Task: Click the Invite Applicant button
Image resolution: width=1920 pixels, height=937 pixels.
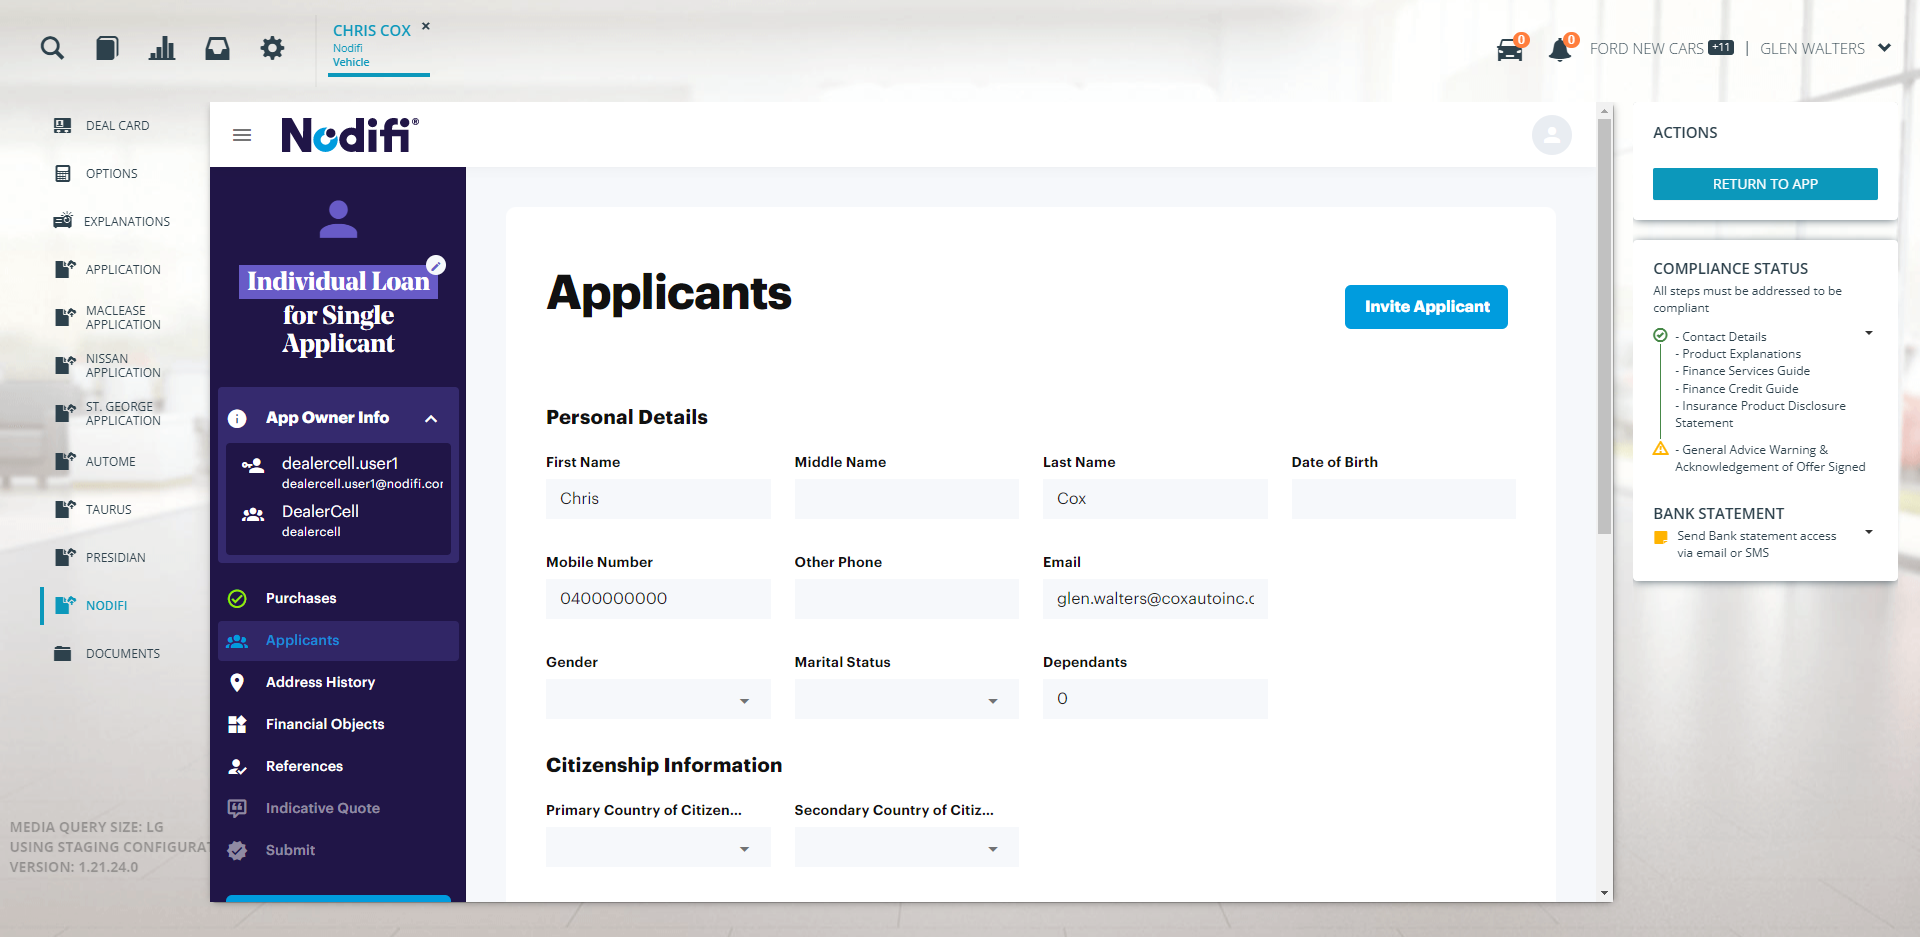Action: [x=1426, y=307]
